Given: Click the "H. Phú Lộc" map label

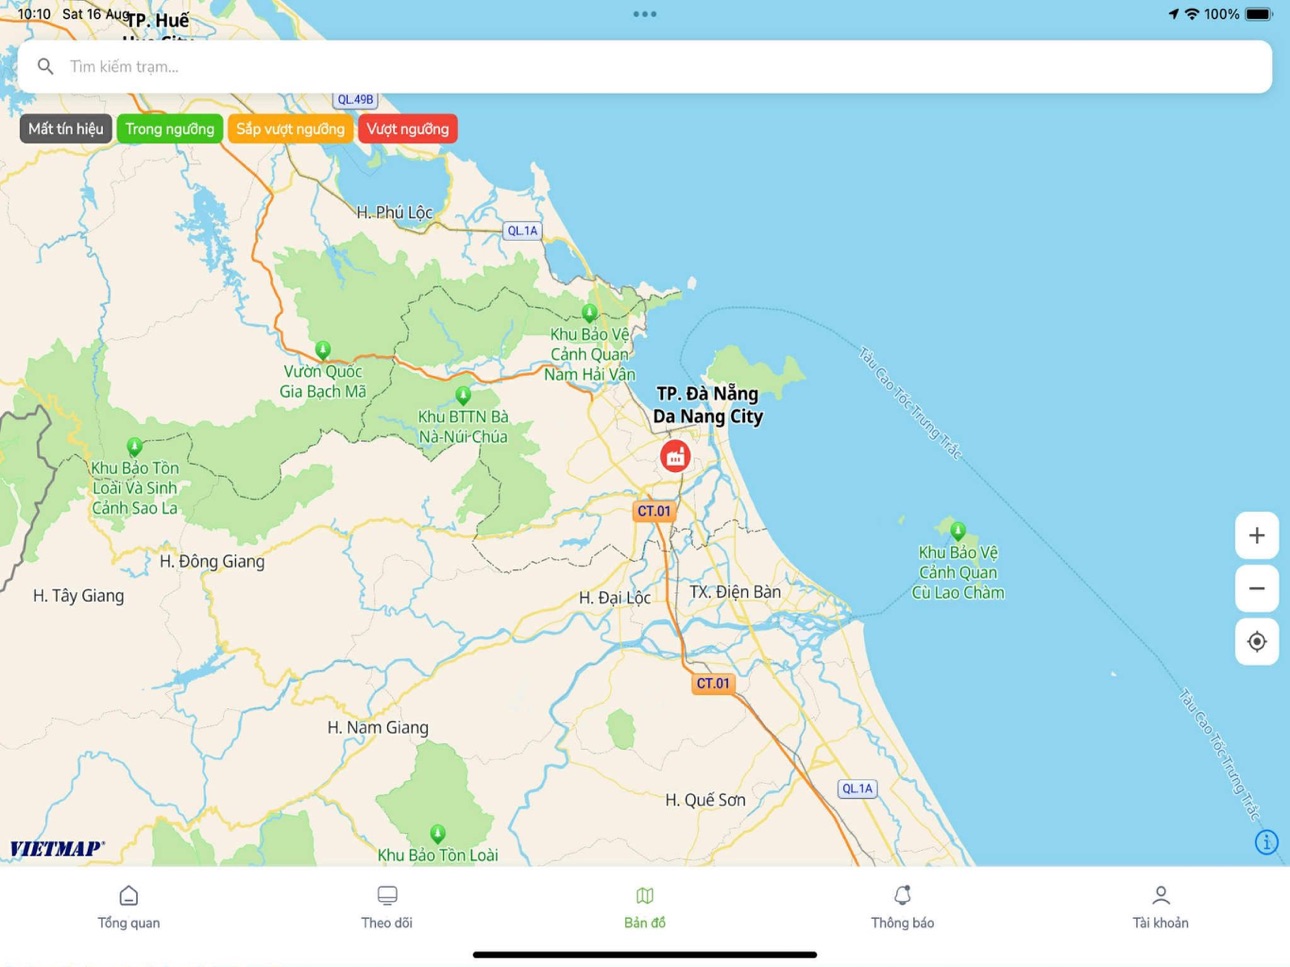Looking at the screenshot, I should click(x=395, y=212).
